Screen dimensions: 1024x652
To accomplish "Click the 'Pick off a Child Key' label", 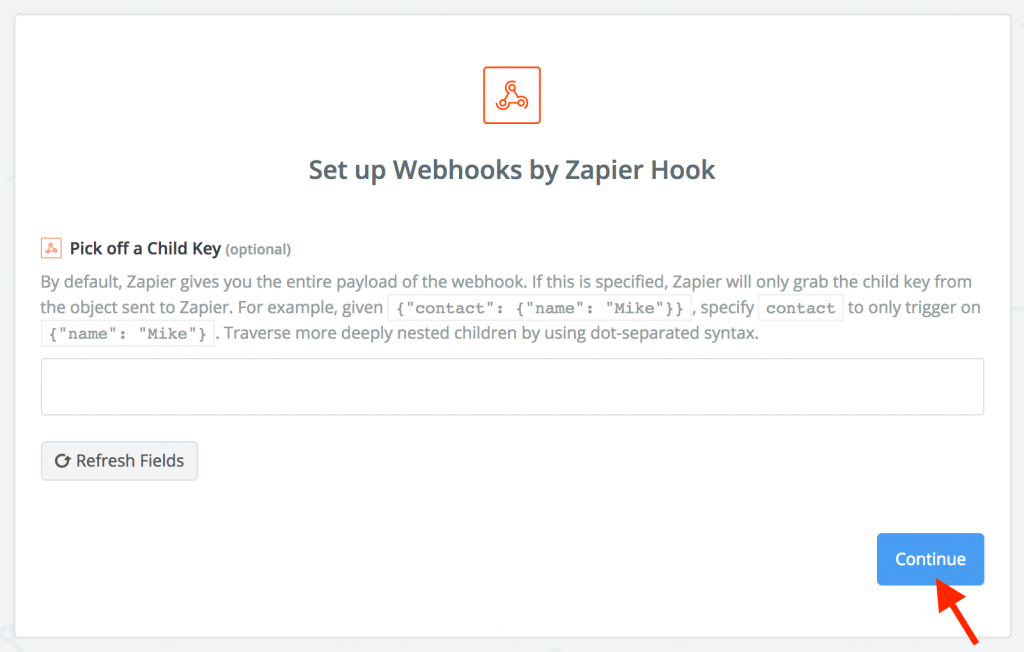I will pos(145,249).
